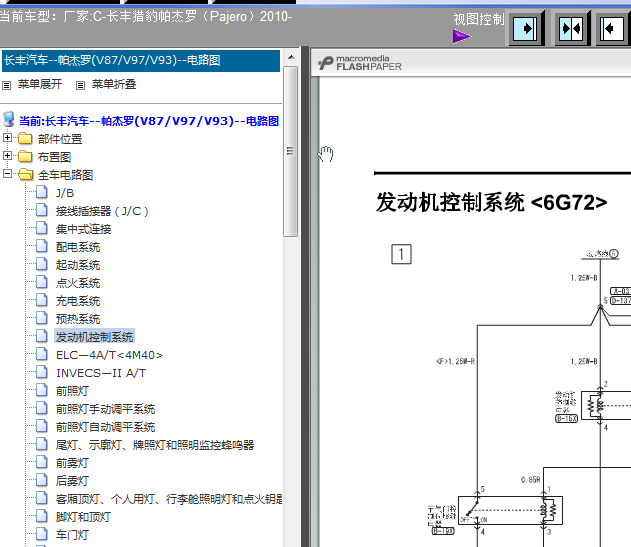
Task: Open the J/B circuit diagram
Action: coord(65,193)
